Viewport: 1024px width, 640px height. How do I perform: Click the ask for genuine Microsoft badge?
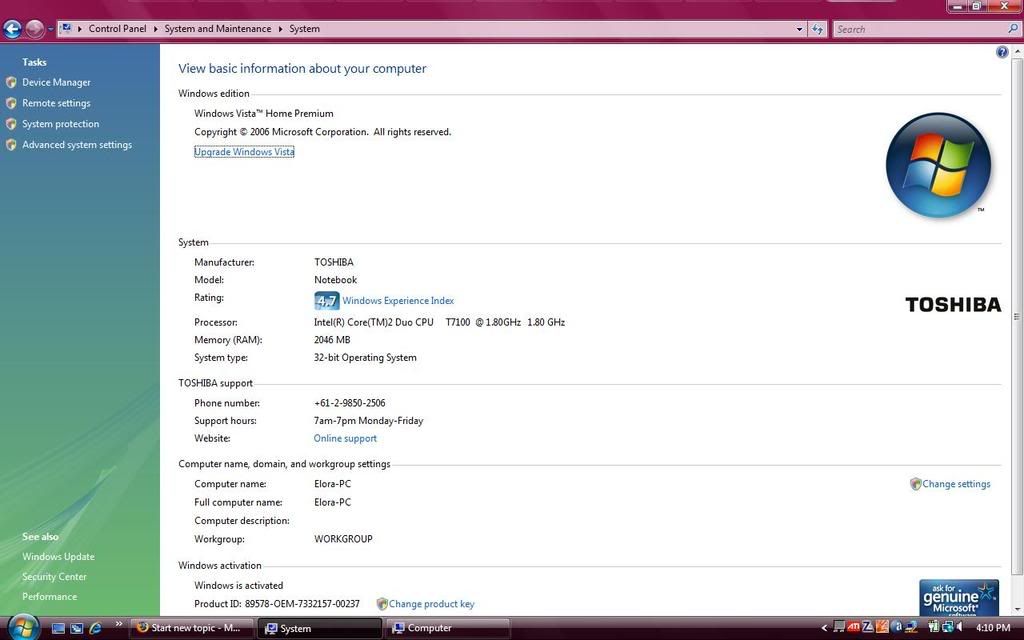[959, 597]
